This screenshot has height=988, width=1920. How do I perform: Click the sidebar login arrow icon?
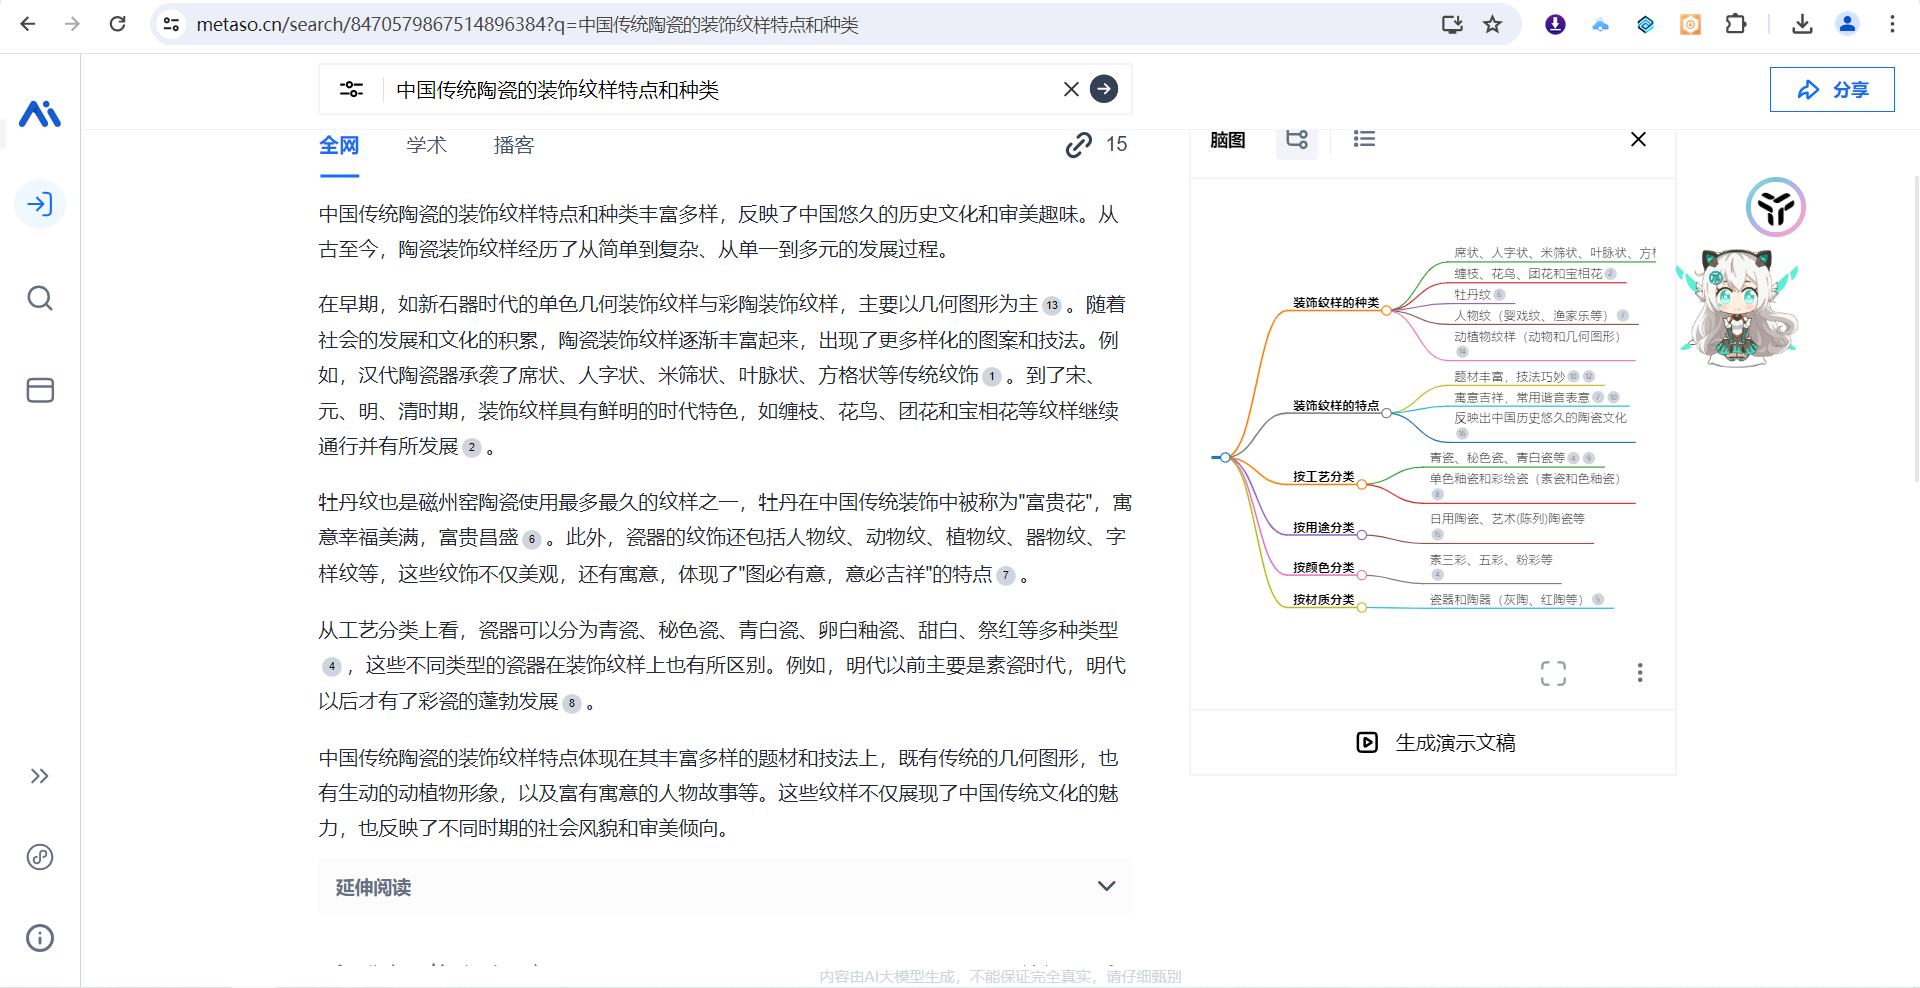pyautogui.click(x=40, y=205)
